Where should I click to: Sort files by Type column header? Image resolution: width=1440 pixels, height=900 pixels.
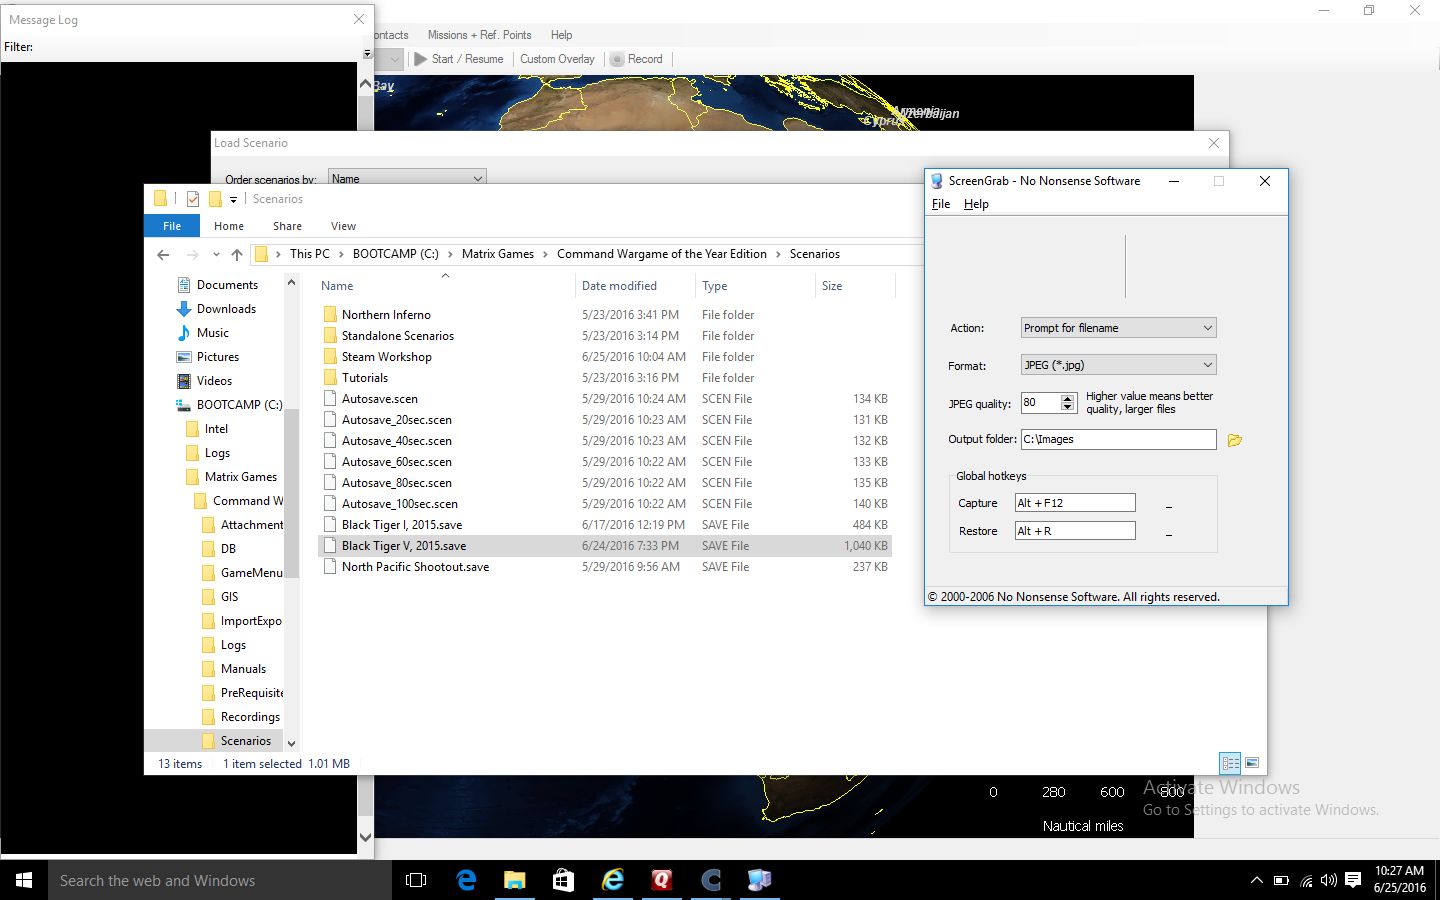click(x=714, y=286)
